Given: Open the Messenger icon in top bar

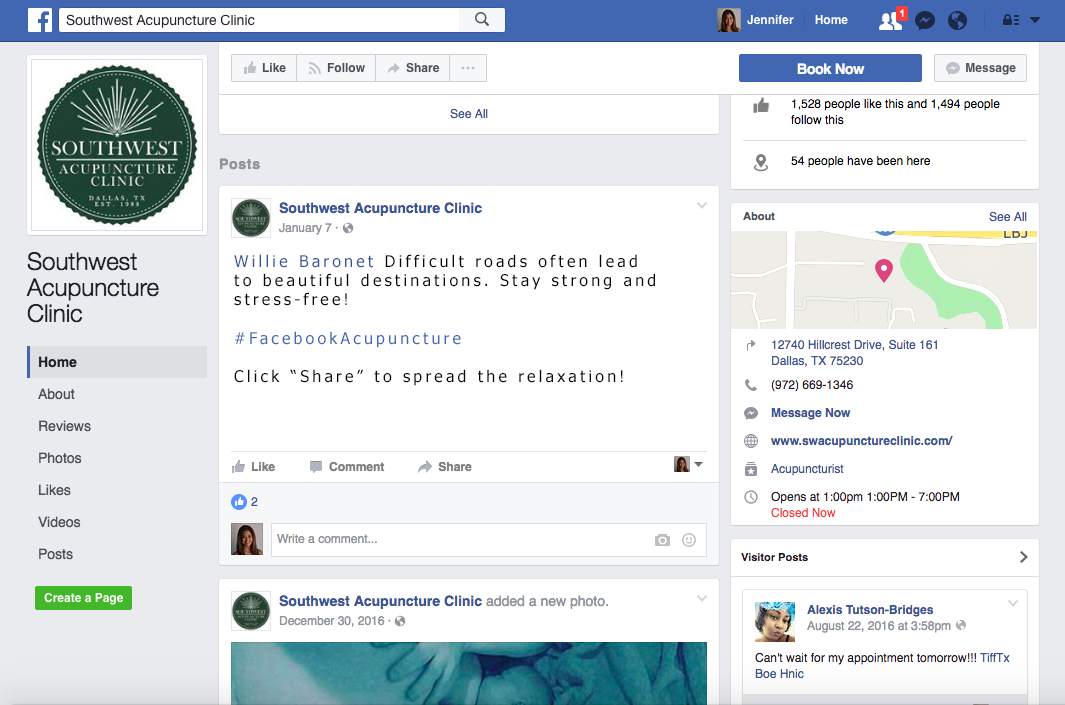Looking at the screenshot, I should point(924,20).
